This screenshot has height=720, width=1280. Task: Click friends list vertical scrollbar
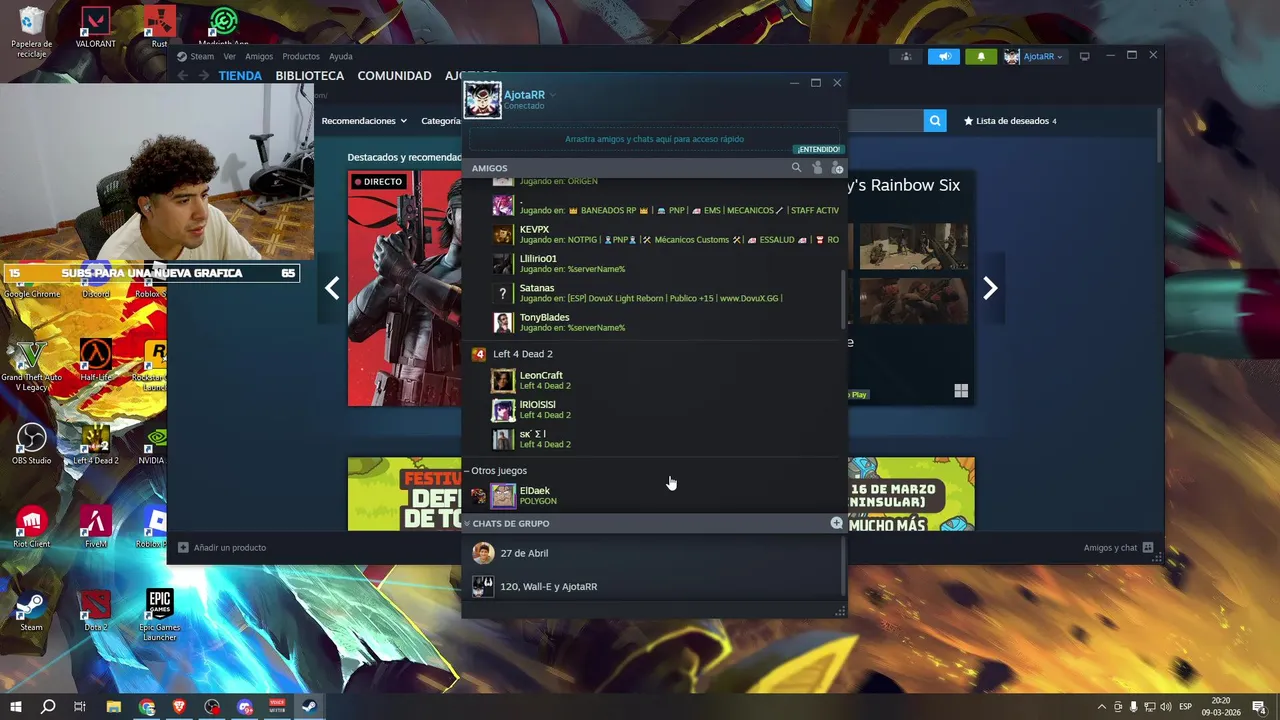845,300
